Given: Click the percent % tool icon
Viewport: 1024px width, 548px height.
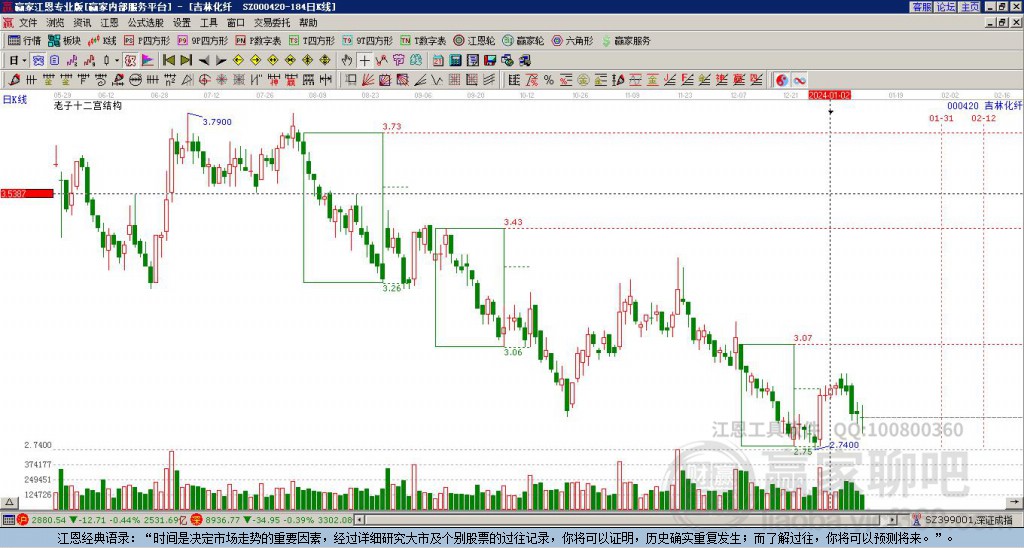Looking at the screenshot, I should pyautogui.click(x=549, y=80).
